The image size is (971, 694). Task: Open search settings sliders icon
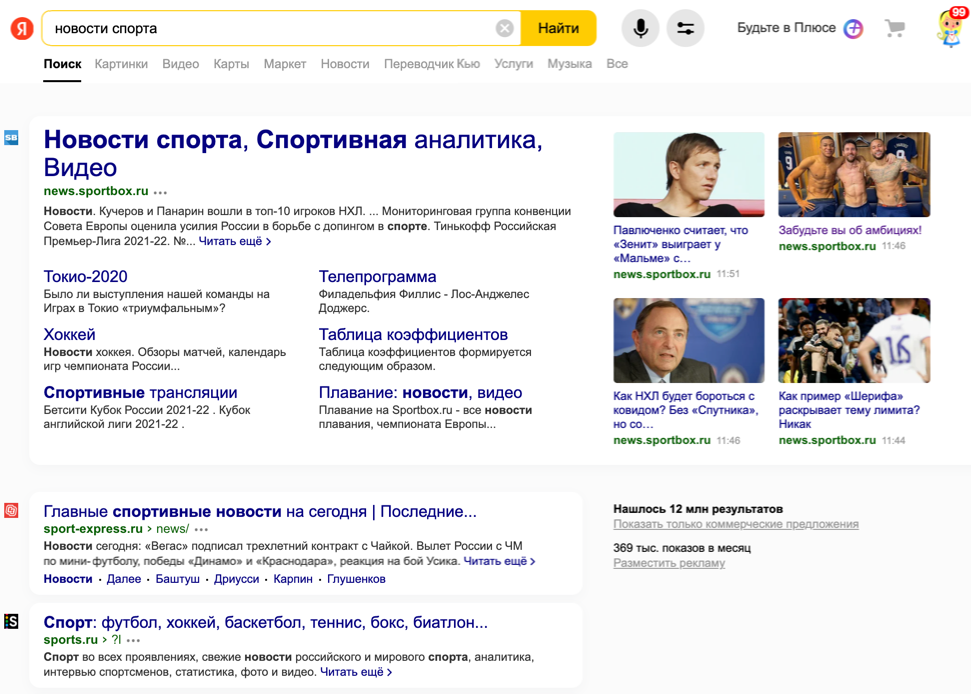[x=686, y=28]
